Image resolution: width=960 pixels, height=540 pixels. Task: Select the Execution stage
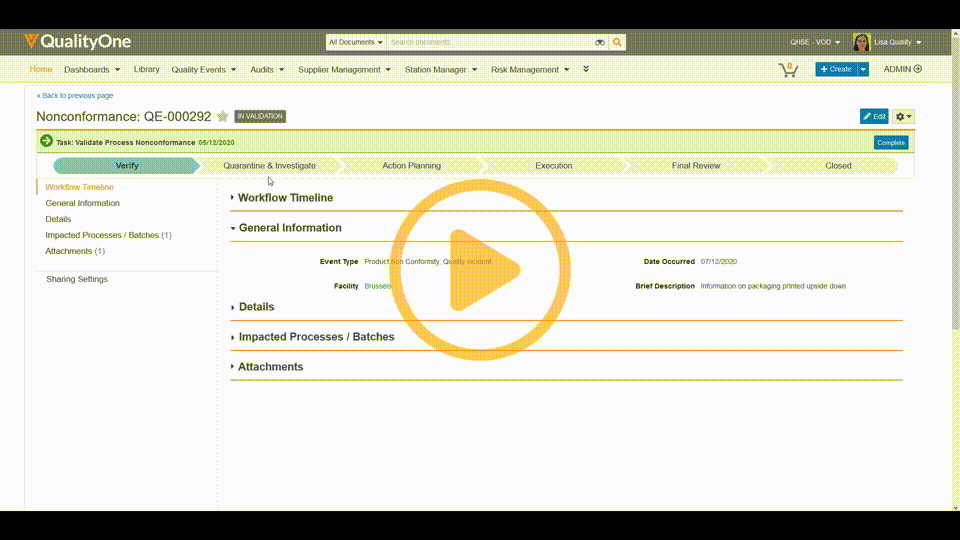(x=553, y=166)
